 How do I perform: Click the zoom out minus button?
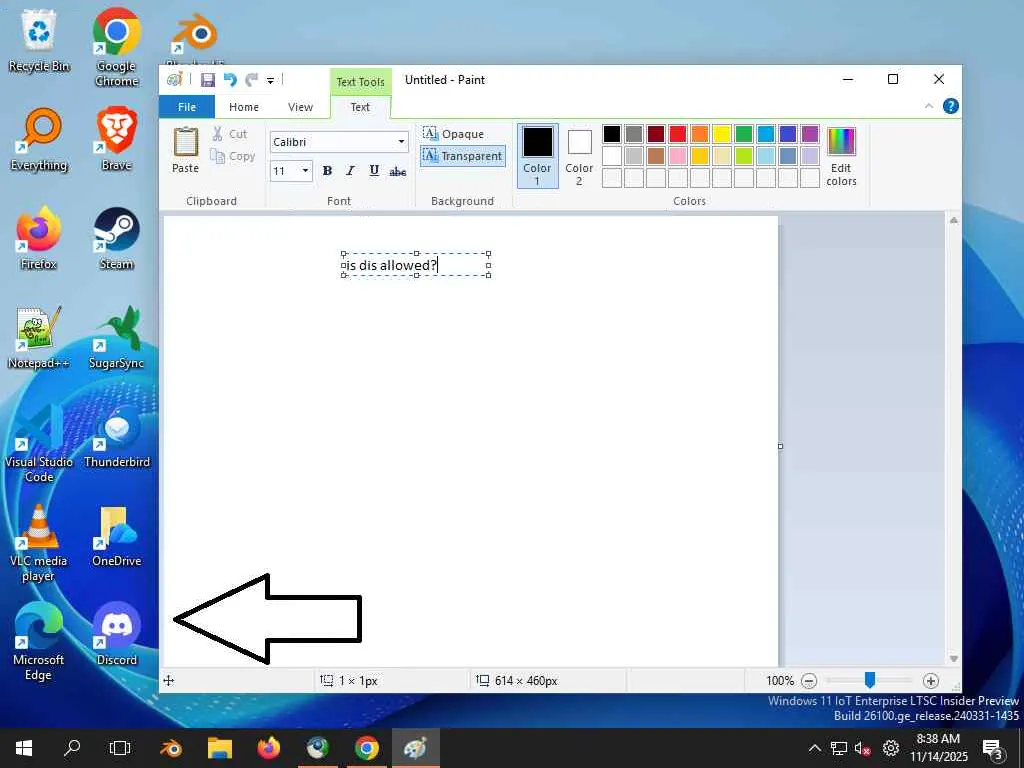(x=808, y=681)
